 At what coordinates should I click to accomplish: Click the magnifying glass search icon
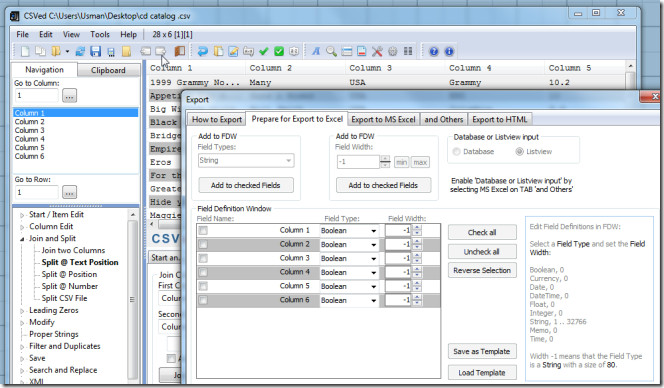[x=331, y=51]
